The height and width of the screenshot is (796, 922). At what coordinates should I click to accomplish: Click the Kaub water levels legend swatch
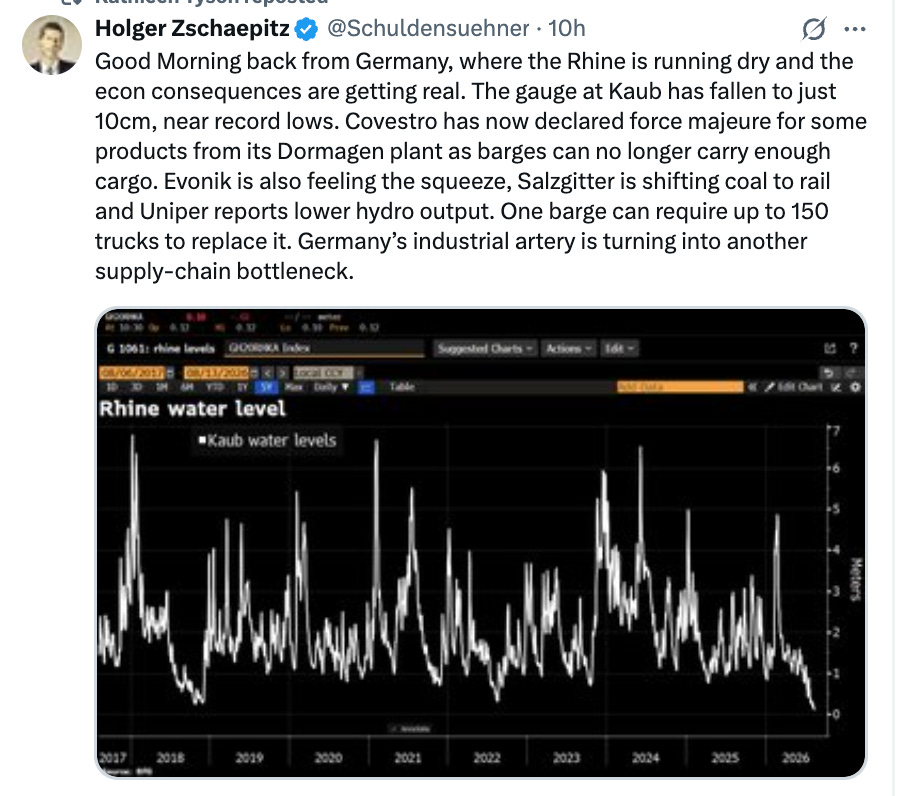click(202, 440)
